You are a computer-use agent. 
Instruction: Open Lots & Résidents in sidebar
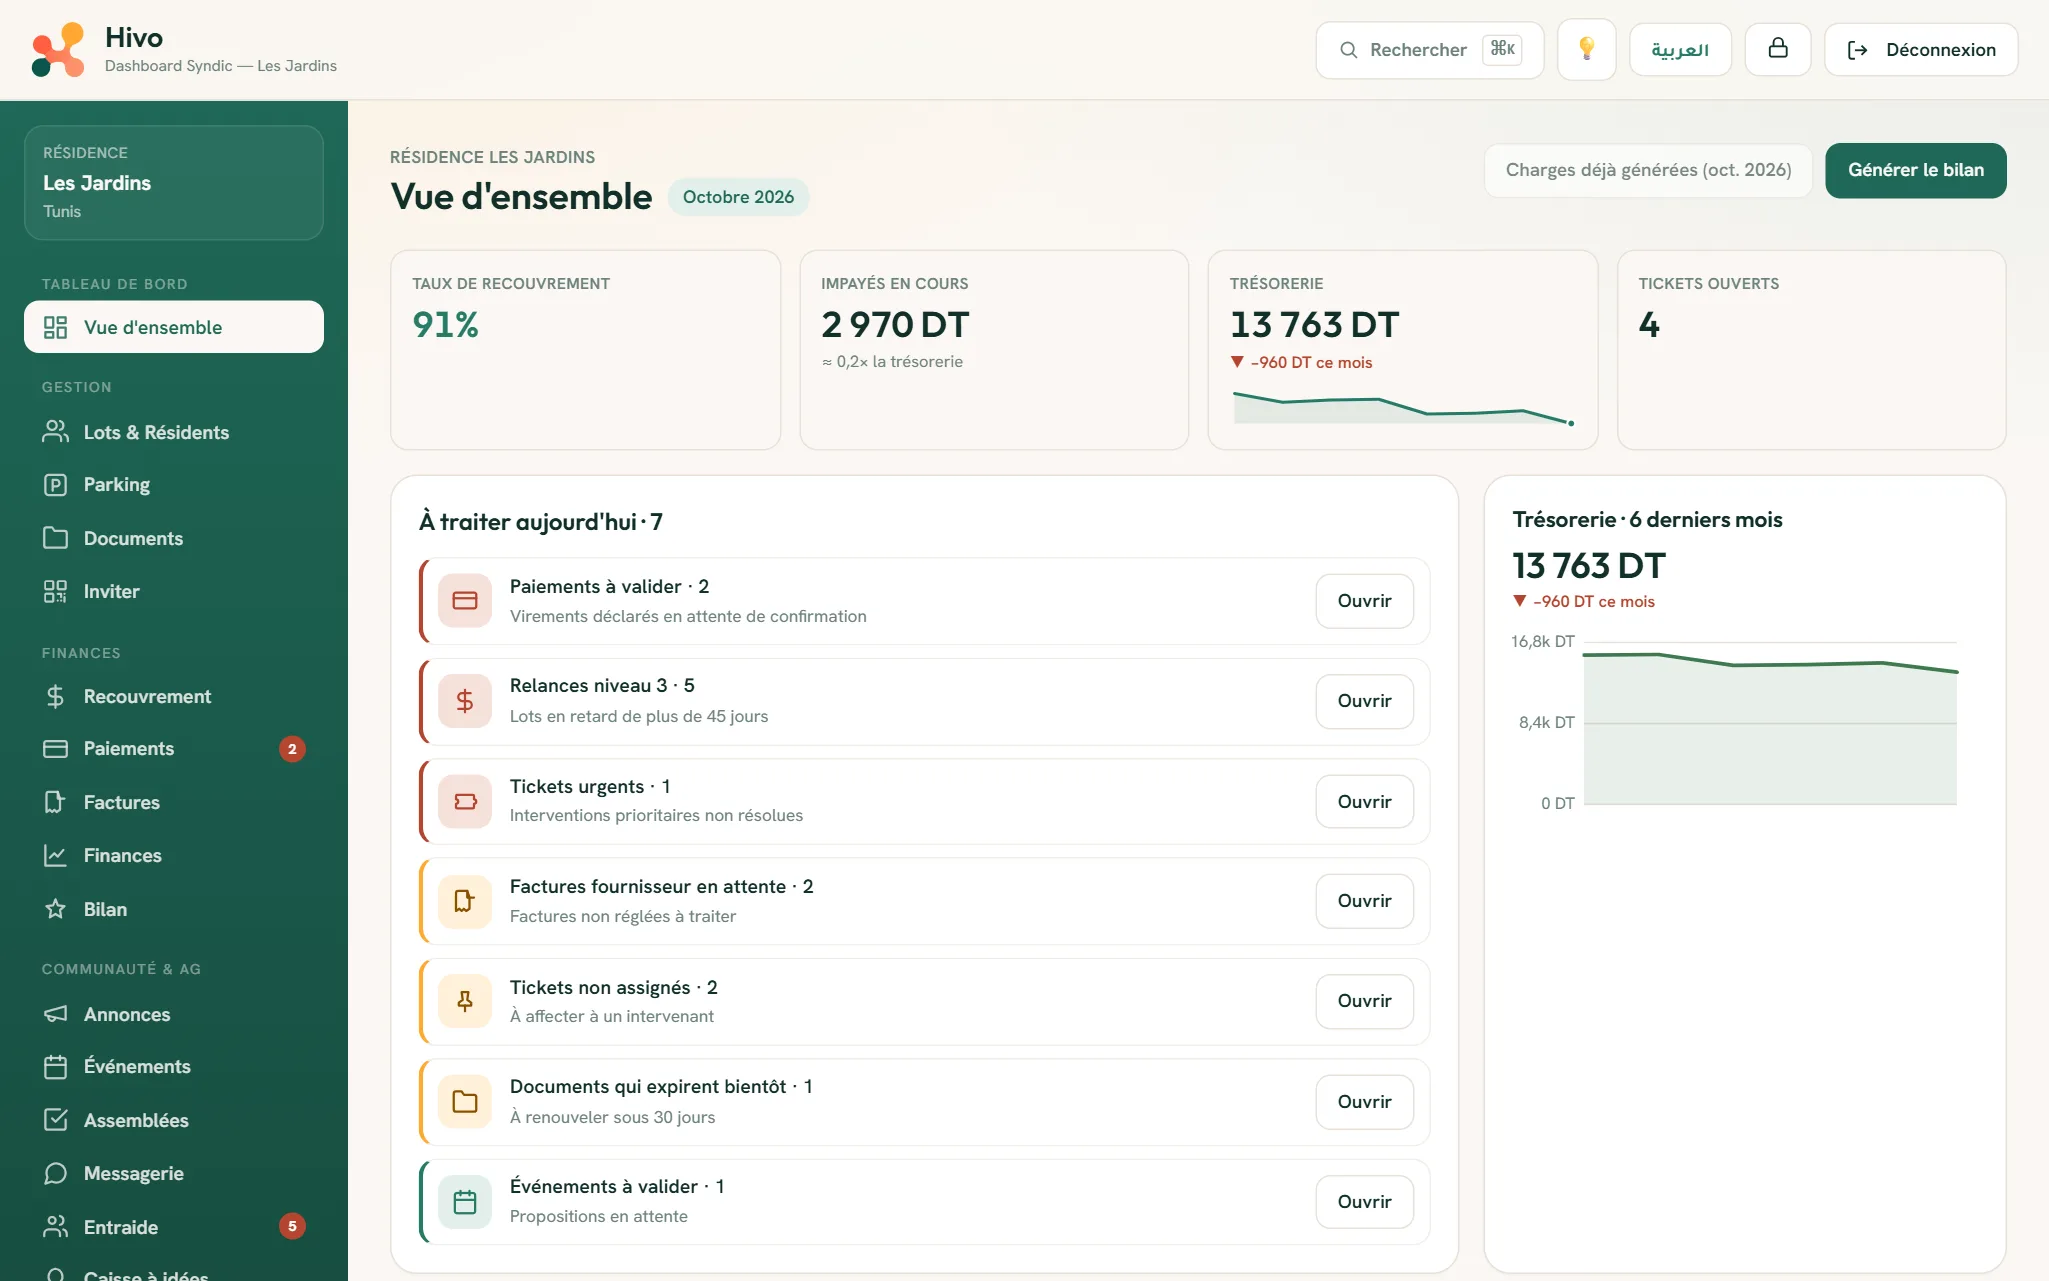(174, 432)
